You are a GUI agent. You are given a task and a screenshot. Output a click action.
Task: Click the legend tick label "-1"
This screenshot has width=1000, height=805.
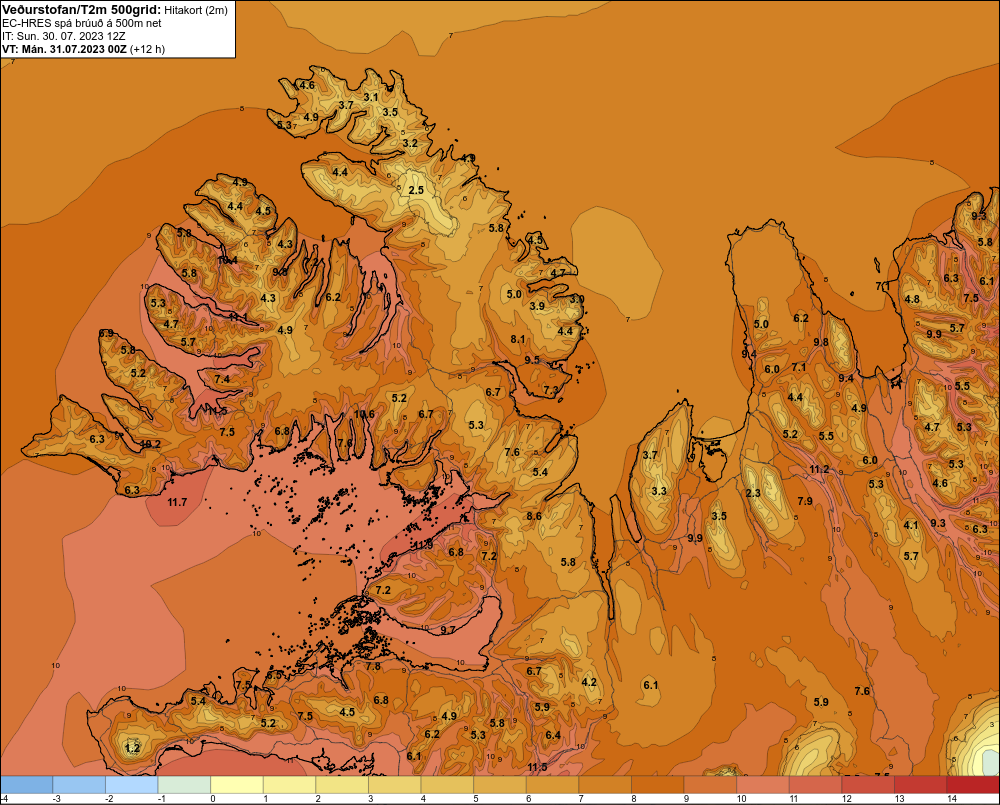(162, 799)
